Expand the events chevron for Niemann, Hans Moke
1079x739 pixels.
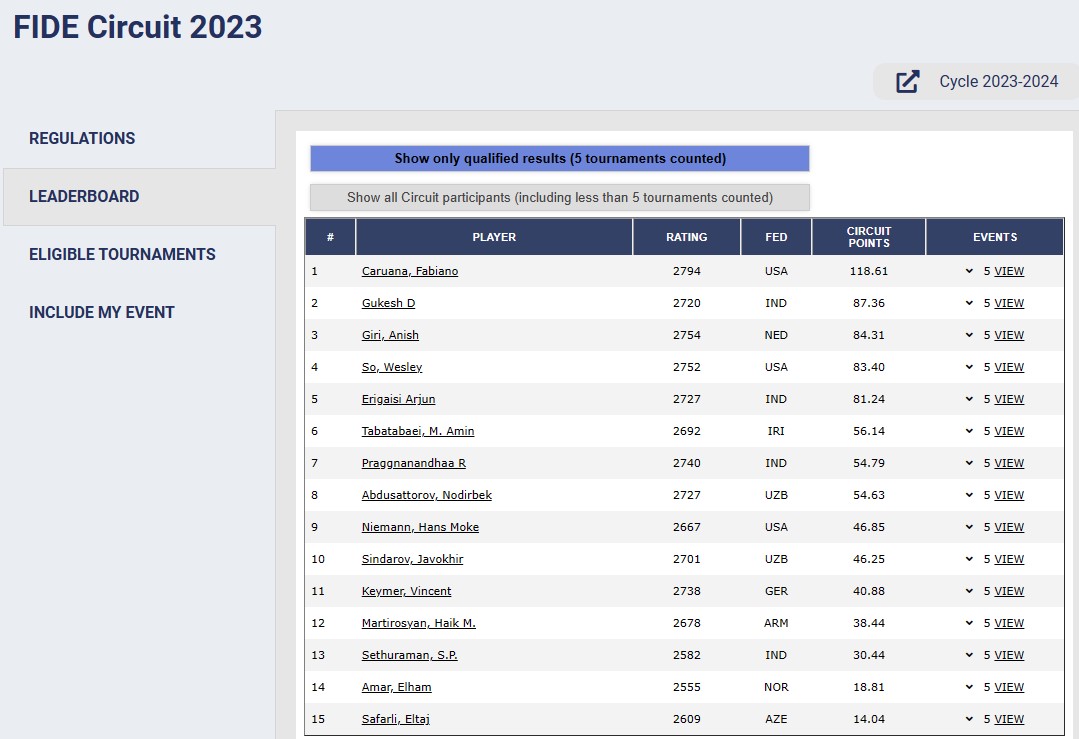pyautogui.click(x=969, y=527)
